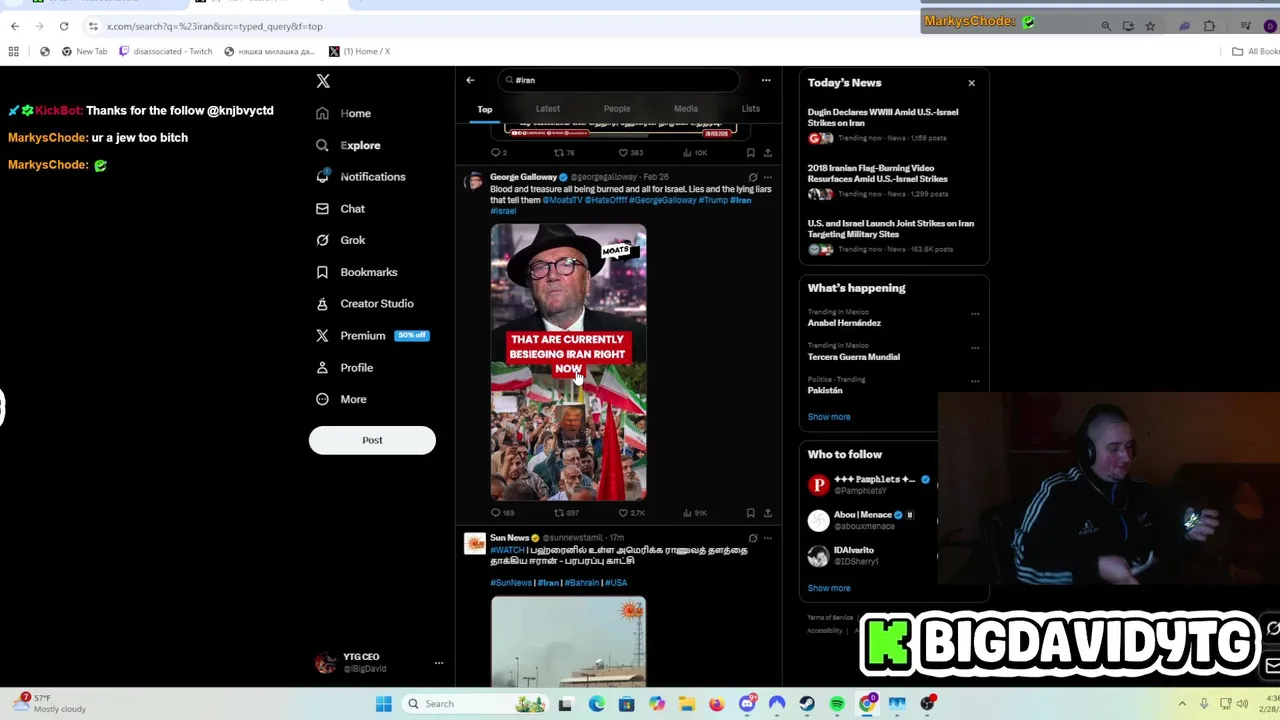The width and height of the screenshot is (1280, 720).
Task: Bookmark the post with 363 likes
Action: click(750, 152)
